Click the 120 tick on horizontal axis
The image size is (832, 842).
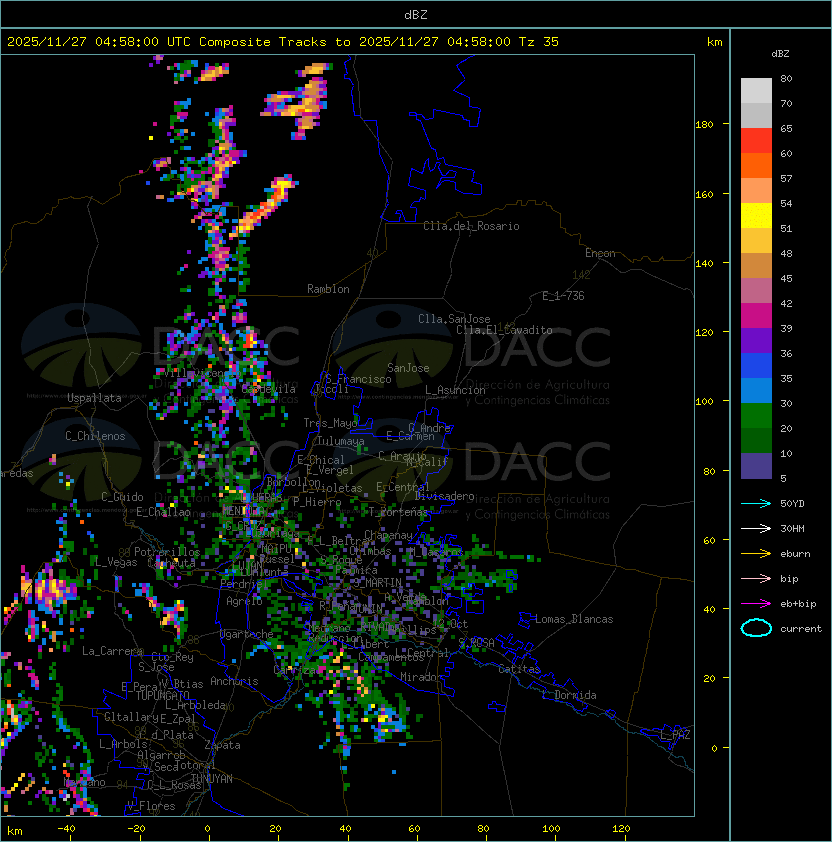621,828
